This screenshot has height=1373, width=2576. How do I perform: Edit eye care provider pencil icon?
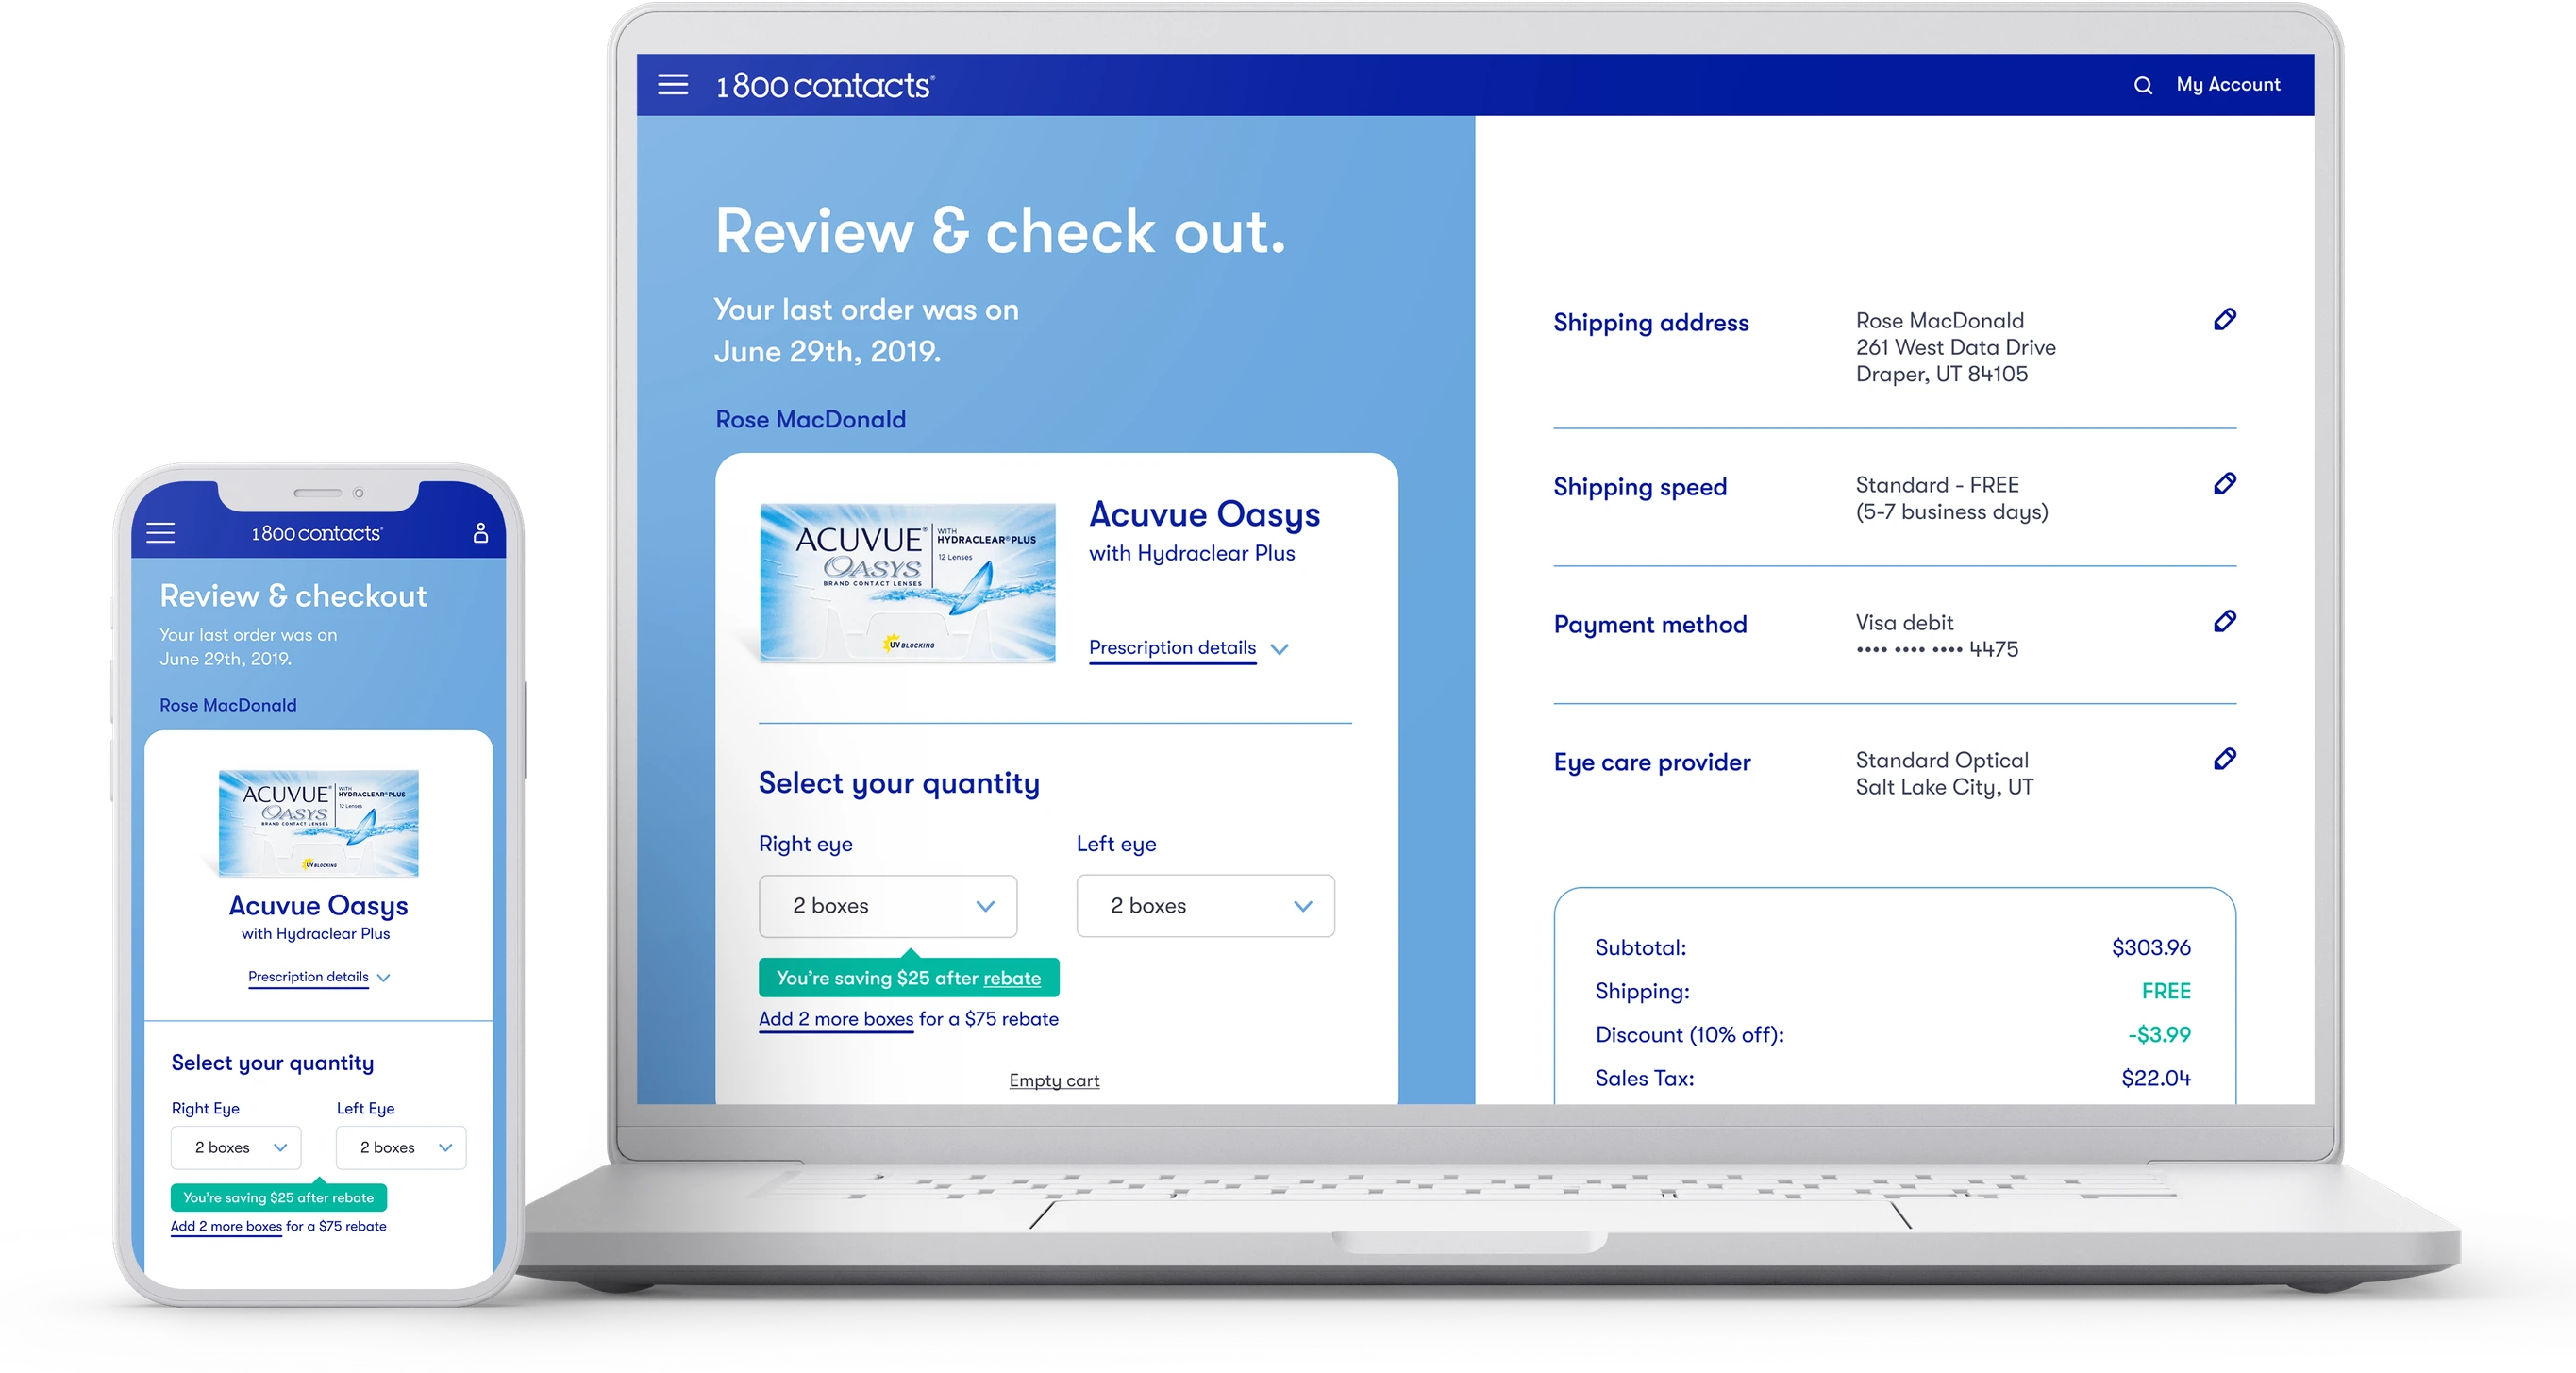2224,760
